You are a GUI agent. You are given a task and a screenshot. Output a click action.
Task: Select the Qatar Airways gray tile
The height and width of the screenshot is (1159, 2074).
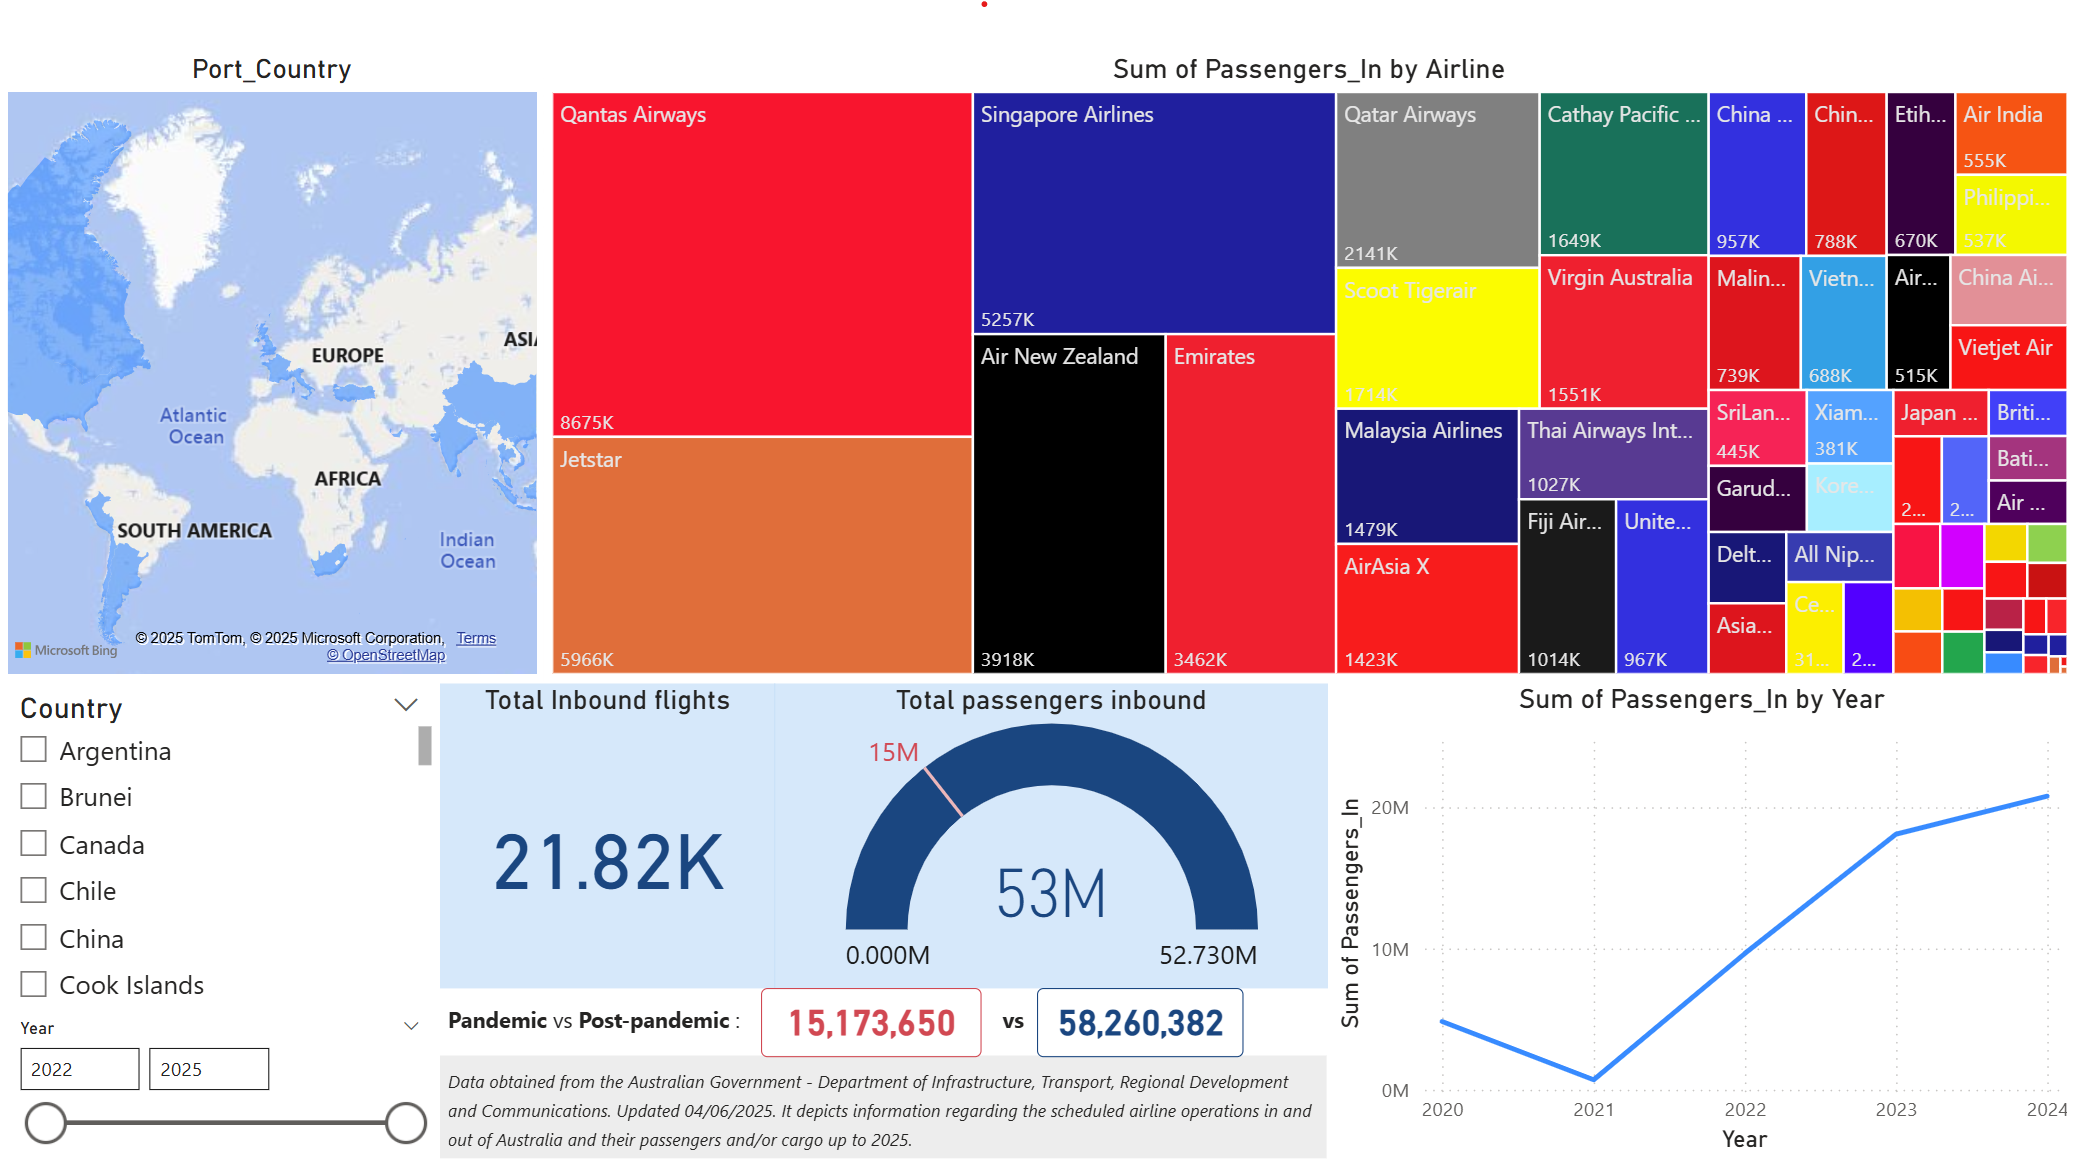coord(1437,180)
